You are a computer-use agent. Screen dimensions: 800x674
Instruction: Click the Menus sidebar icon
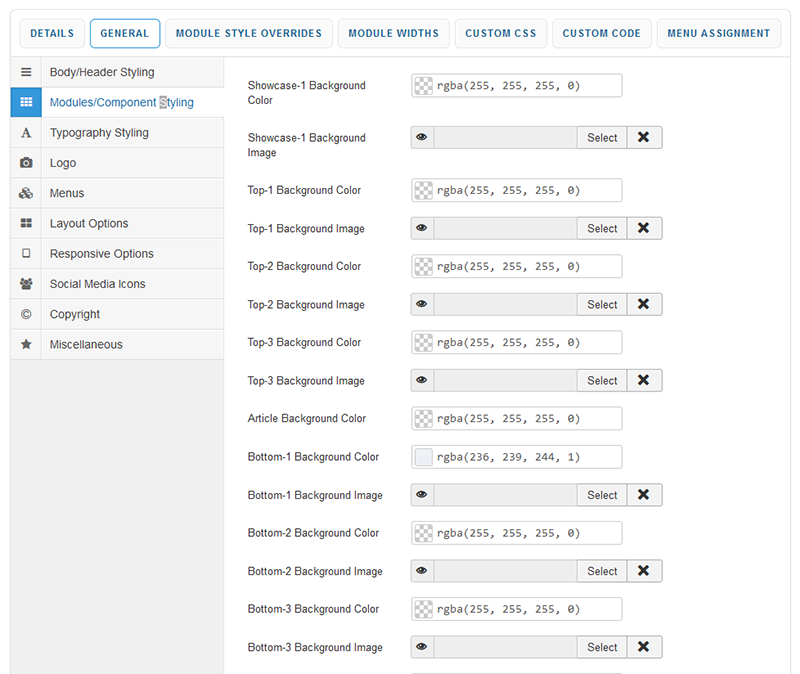pyautogui.click(x=26, y=193)
